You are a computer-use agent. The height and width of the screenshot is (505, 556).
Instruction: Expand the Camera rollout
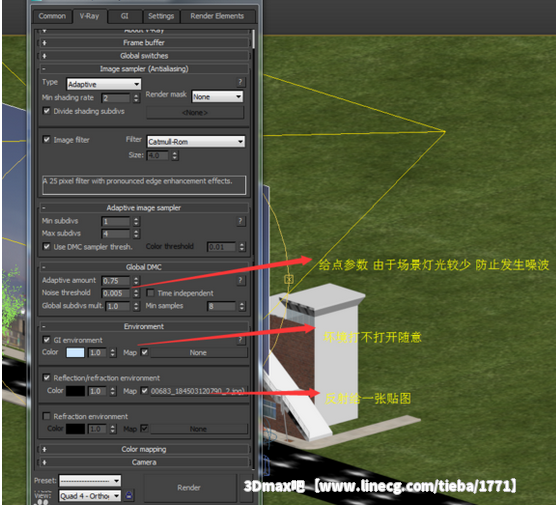click(x=144, y=462)
